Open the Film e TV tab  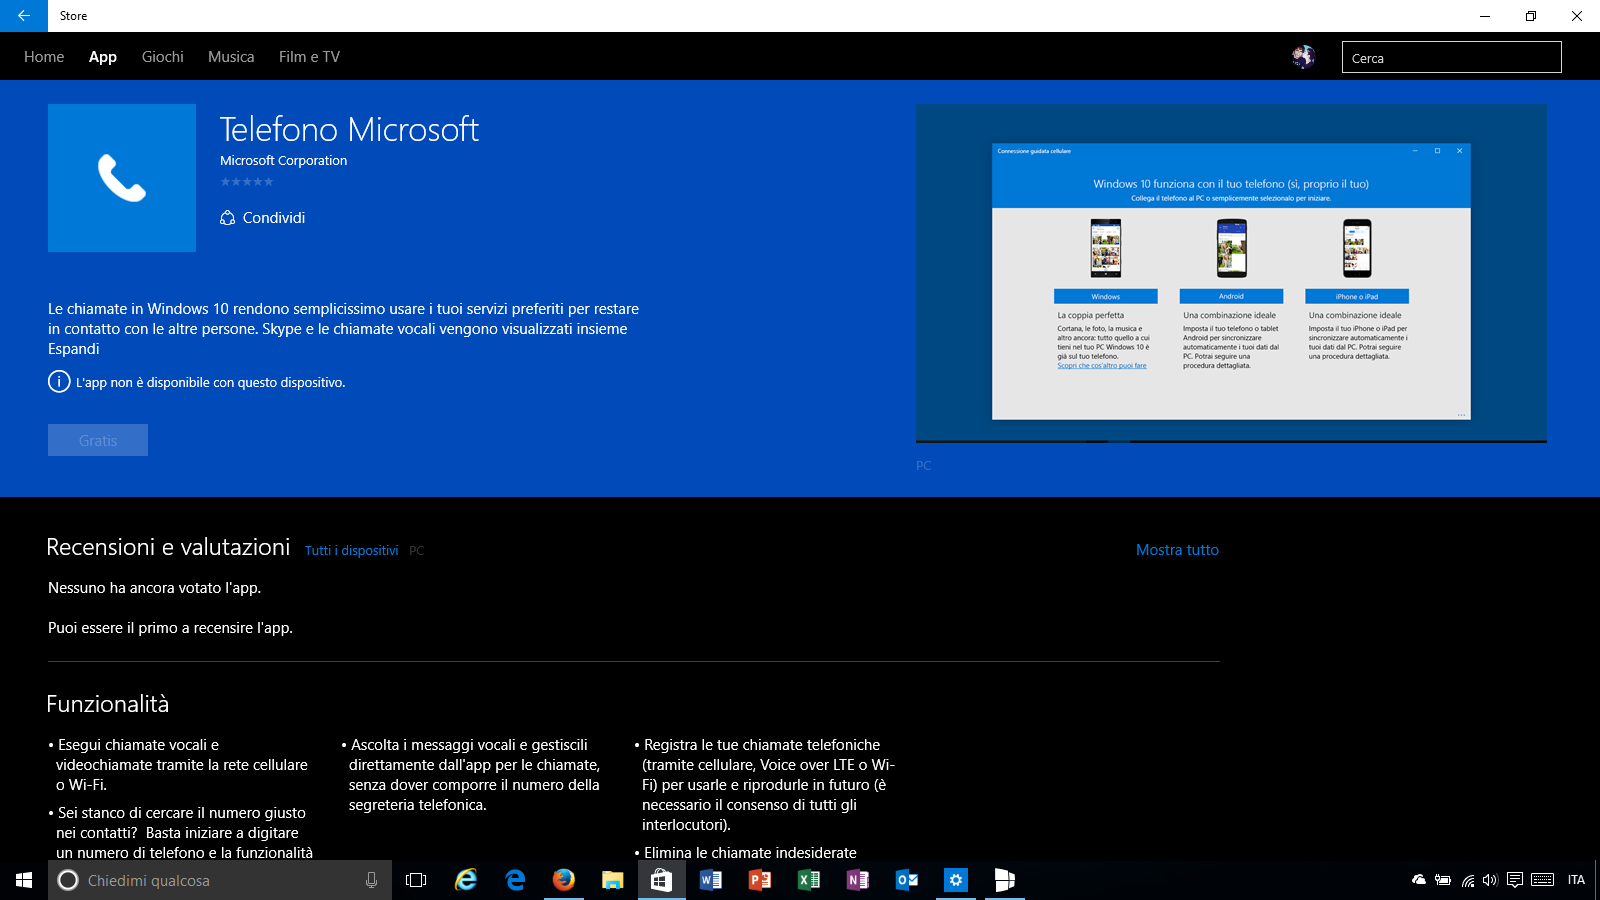[x=309, y=57]
